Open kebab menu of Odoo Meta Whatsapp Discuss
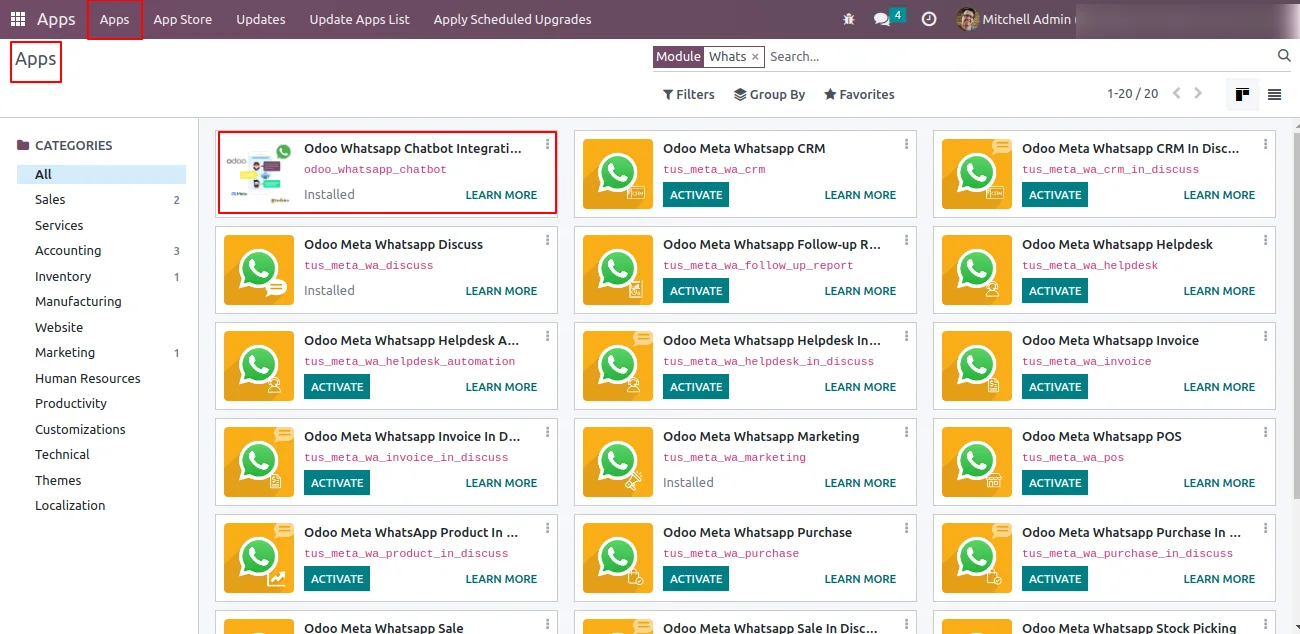 pos(548,240)
